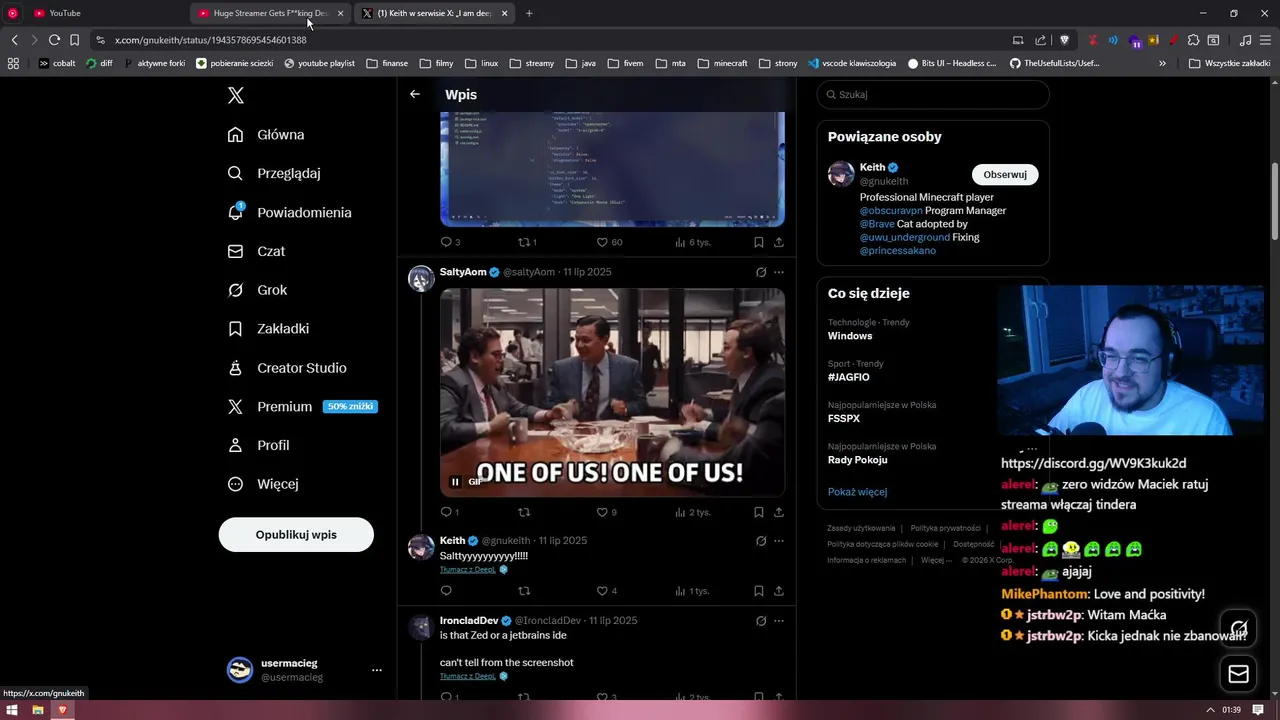Open the X logo home link
The height and width of the screenshot is (720, 1280).
click(236, 96)
